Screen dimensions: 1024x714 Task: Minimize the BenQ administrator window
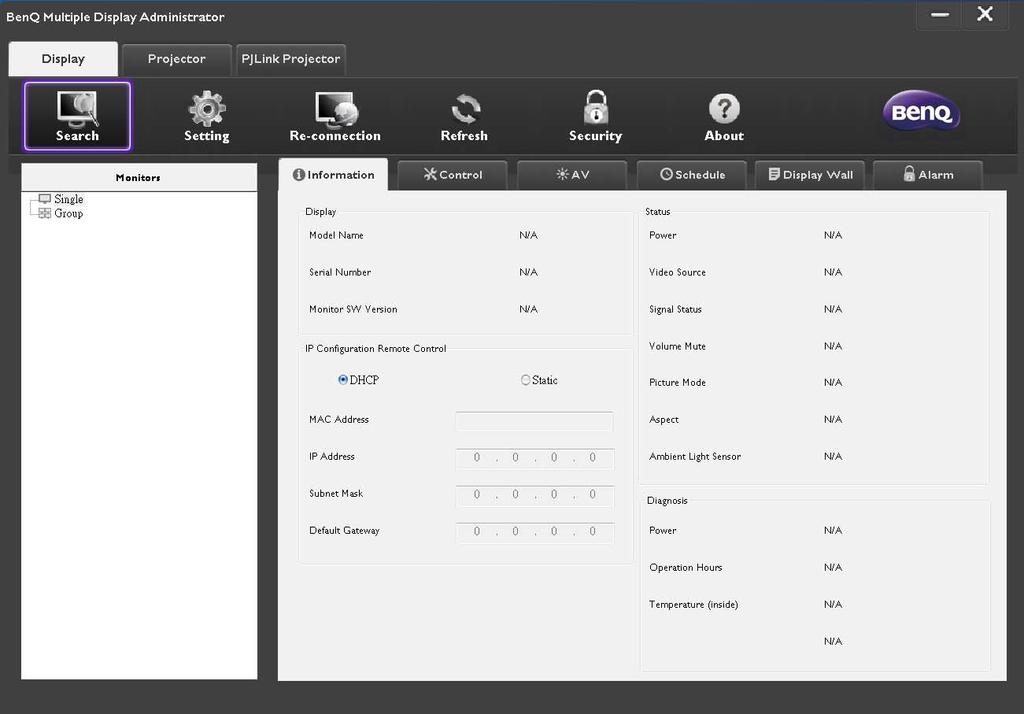(940, 14)
